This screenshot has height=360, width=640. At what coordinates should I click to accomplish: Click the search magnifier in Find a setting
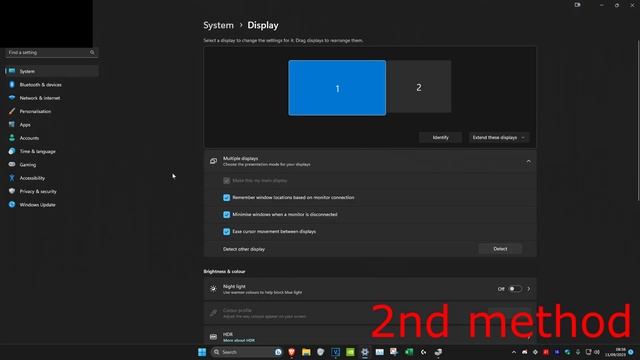(92, 53)
